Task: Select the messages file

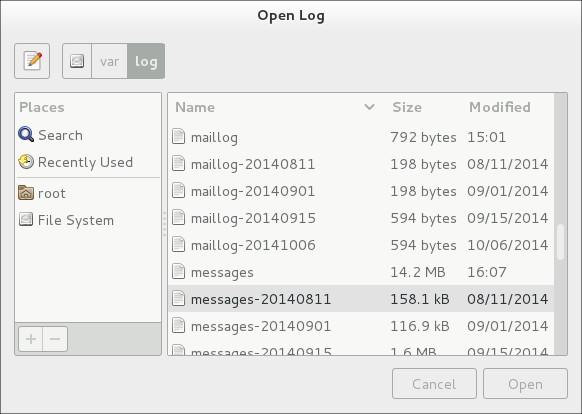Action: tap(361, 272)
